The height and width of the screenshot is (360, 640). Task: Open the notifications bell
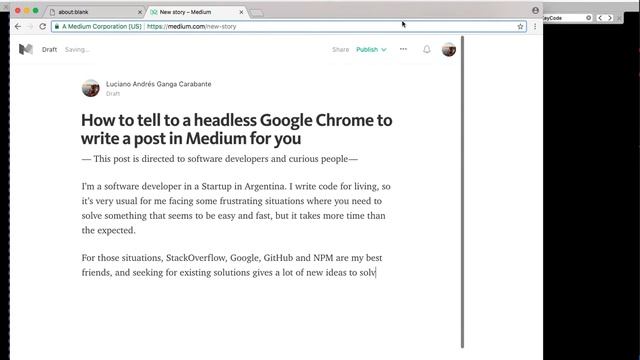427,49
